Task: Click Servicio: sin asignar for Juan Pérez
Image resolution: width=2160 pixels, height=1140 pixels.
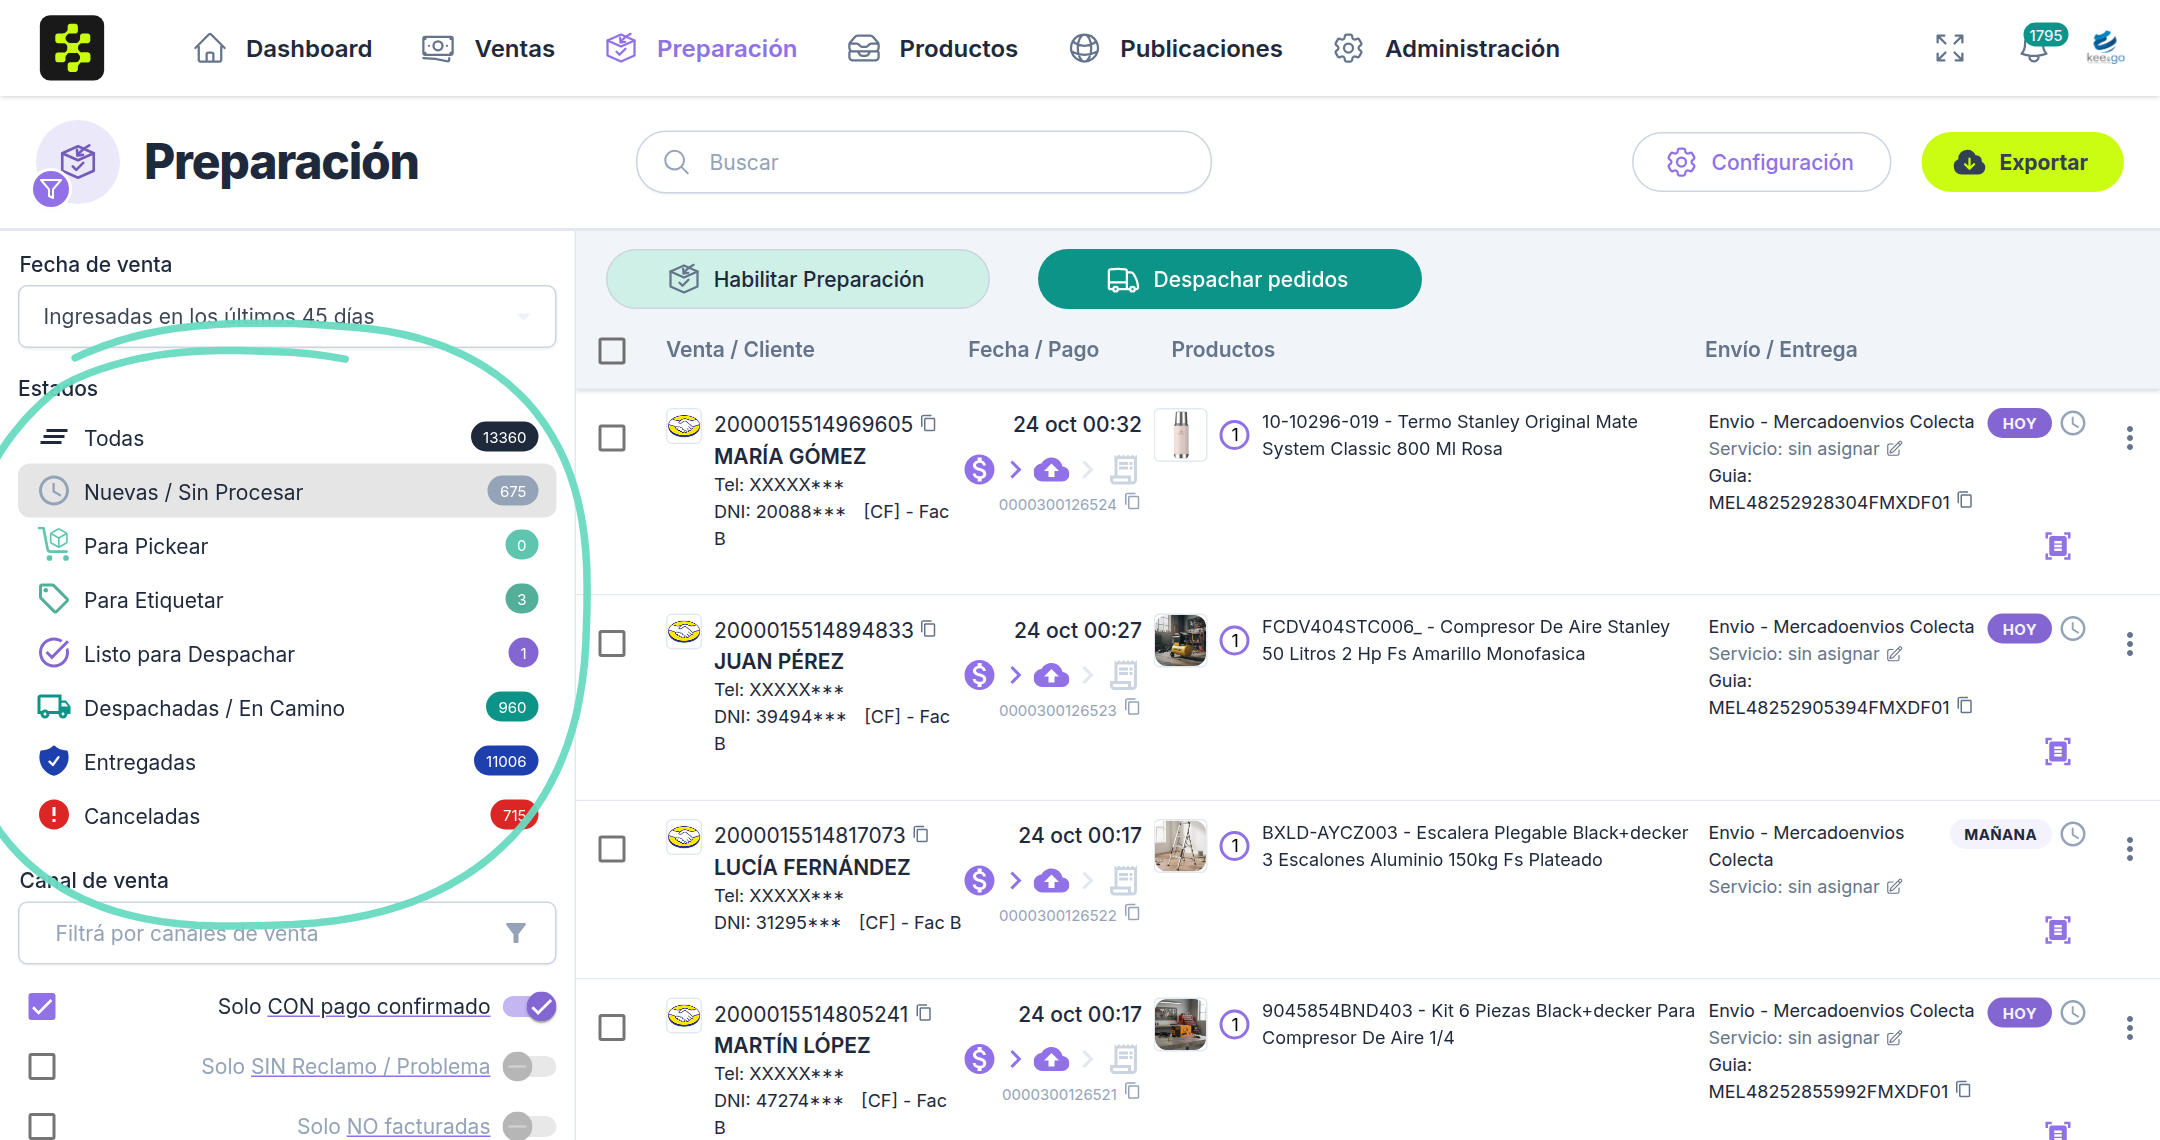Action: [x=1794, y=654]
